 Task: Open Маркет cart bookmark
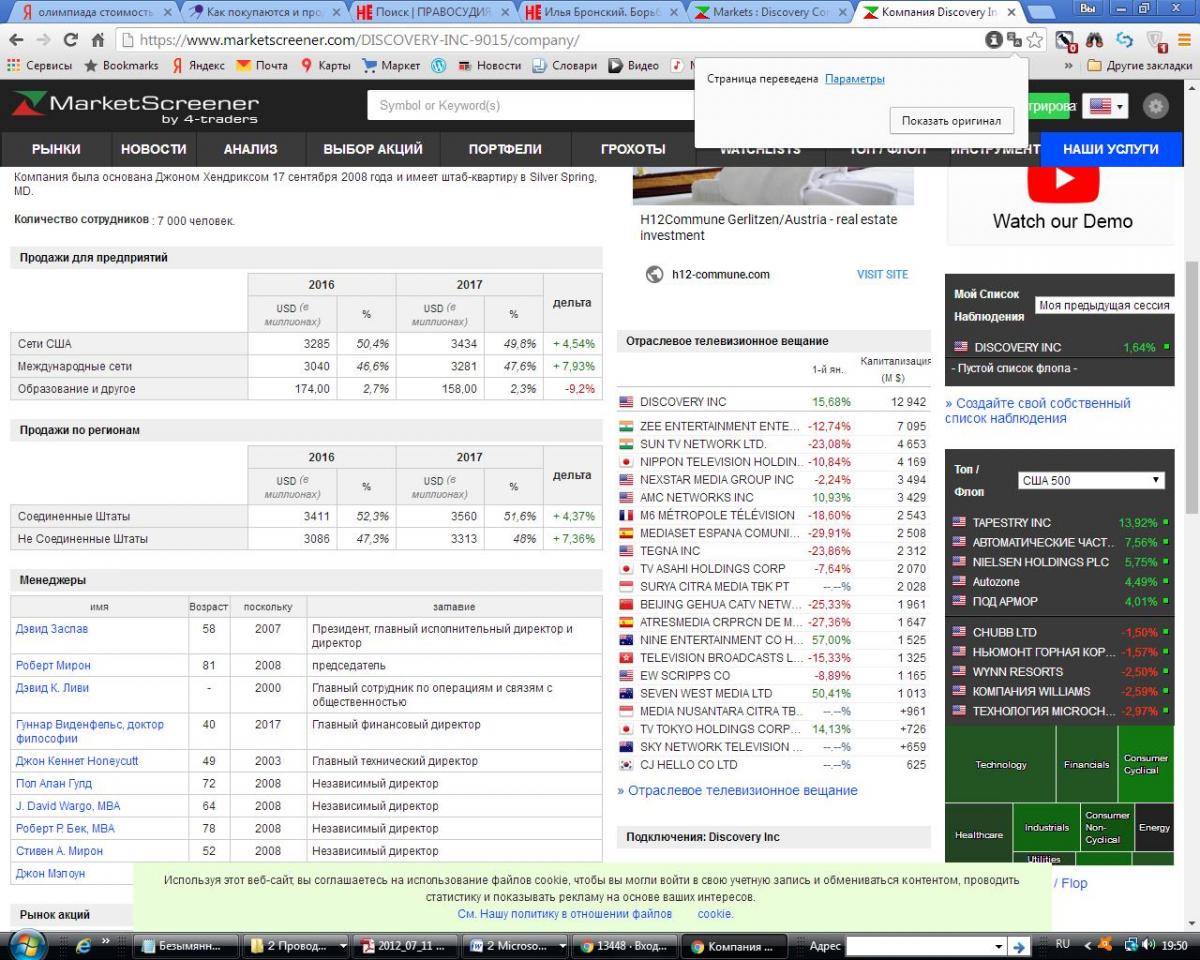point(392,66)
